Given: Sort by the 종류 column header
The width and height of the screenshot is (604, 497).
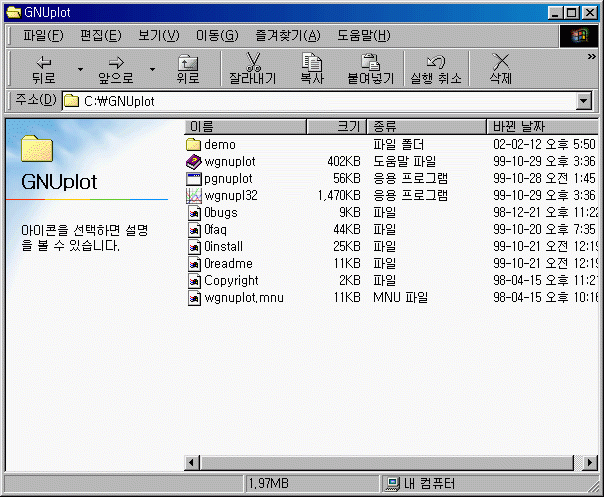Looking at the screenshot, I should tap(427, 126).
